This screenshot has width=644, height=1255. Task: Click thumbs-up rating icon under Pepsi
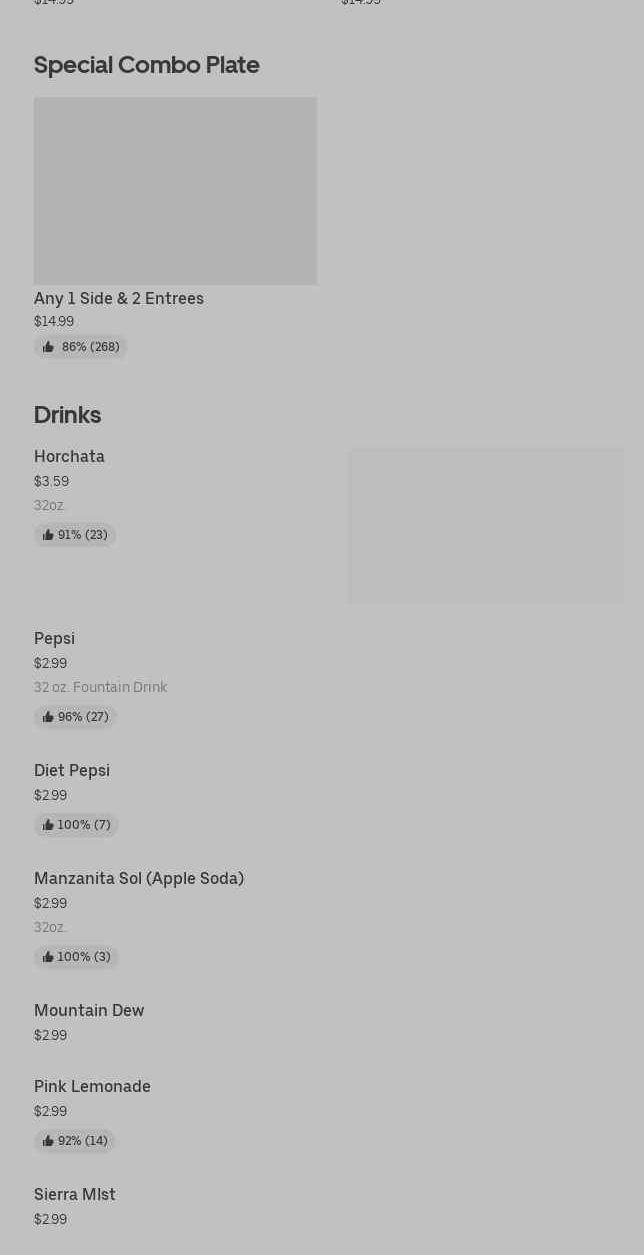(x=48, y=717)
